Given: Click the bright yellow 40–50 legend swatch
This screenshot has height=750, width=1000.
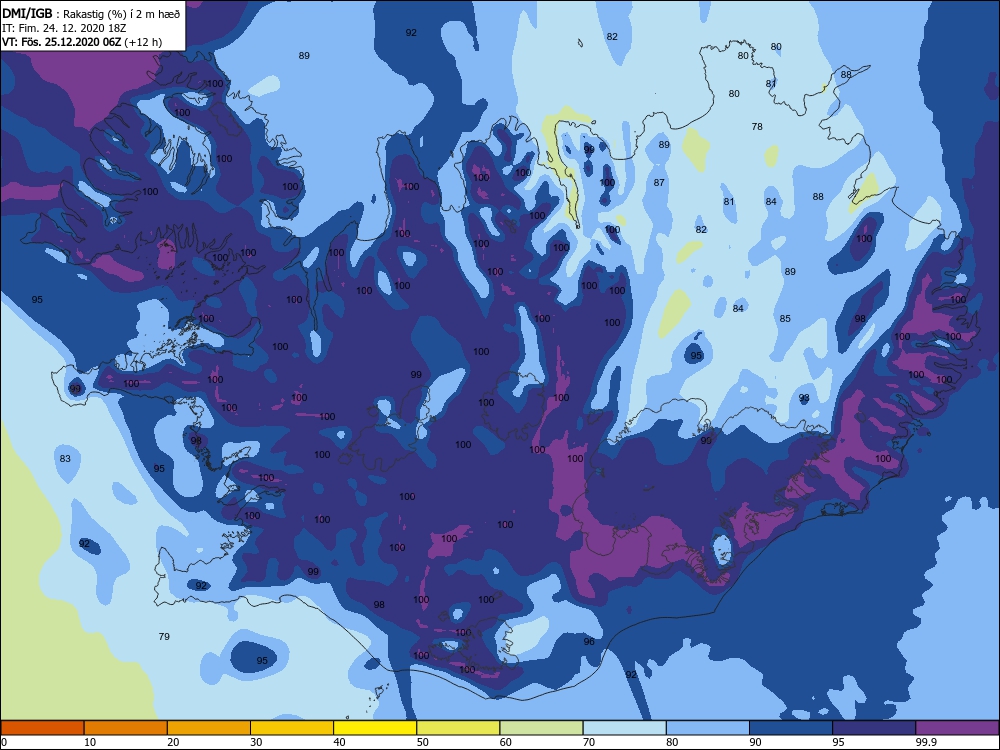Looking at the screenshot, I should [375, 728].
